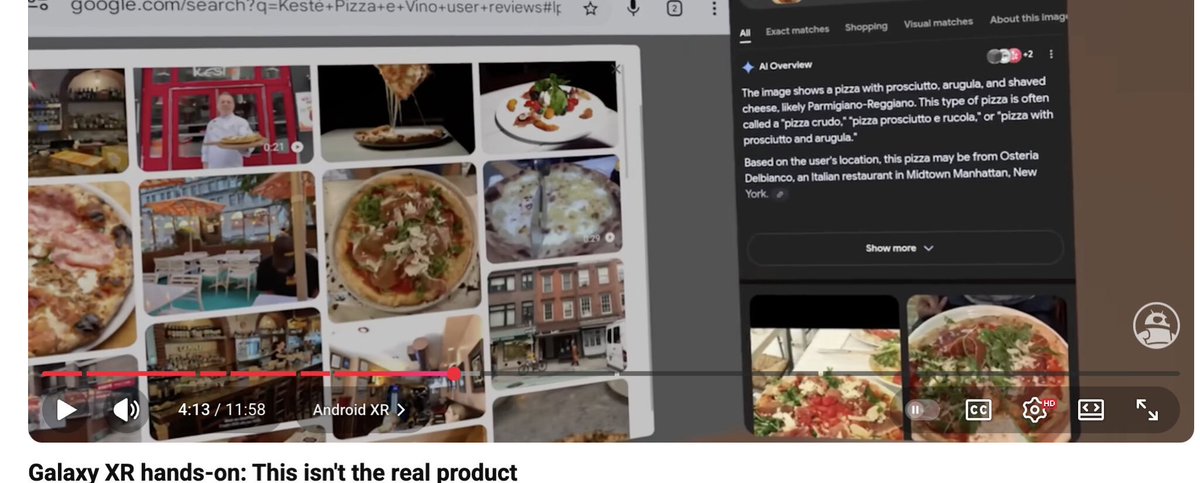
Task: Select the About this image tab
Action: [1028, 19]
